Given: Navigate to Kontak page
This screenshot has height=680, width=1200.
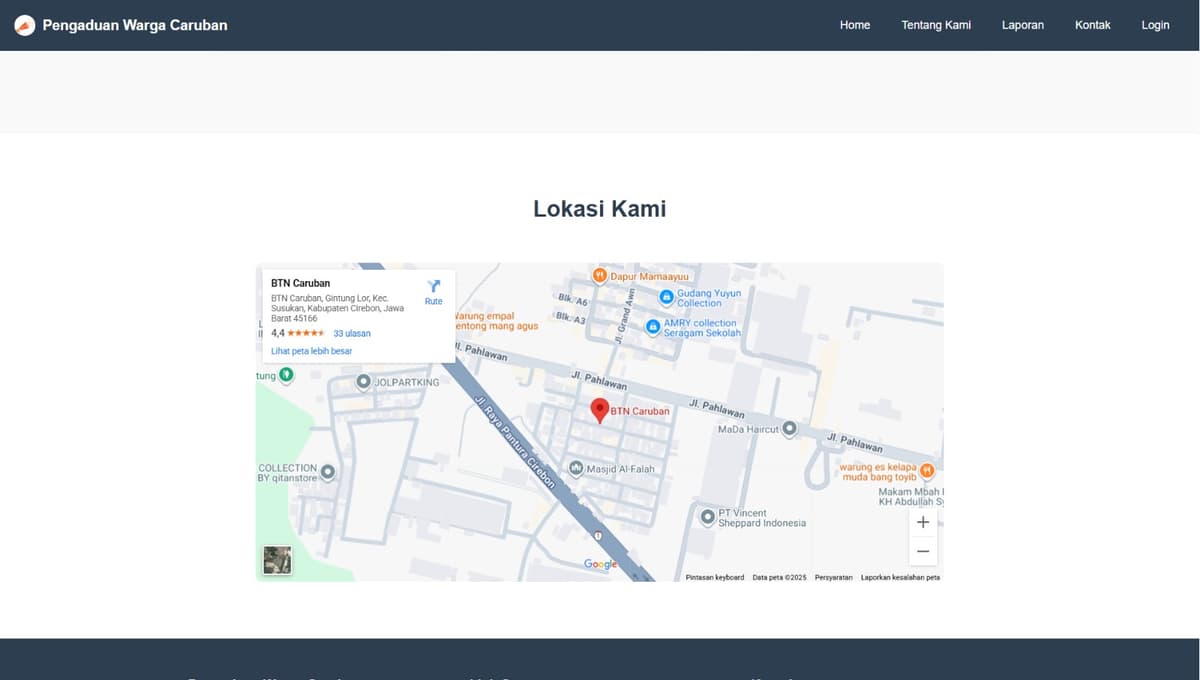Looking at the screenshot, I should 1093,25.
